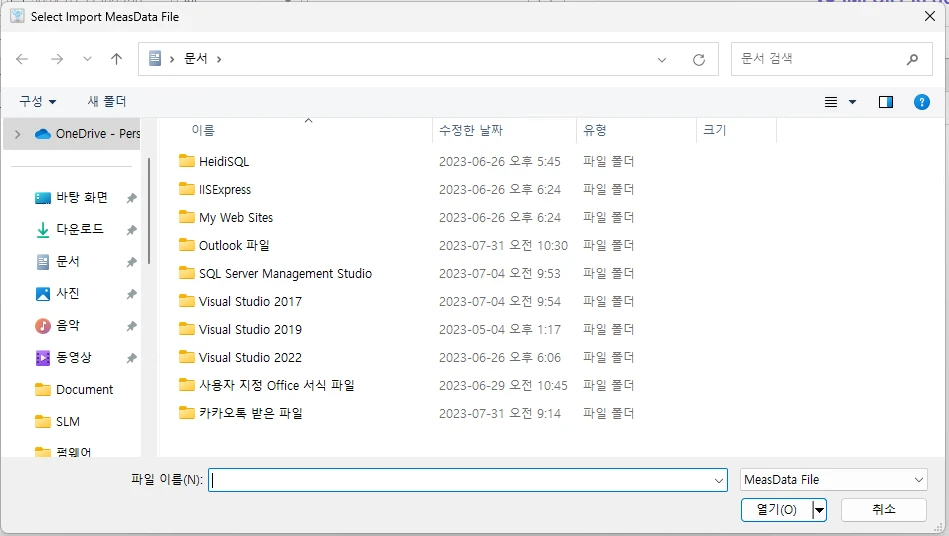949x536 pixels.
Task: Close the Select Import MeasData File dialog
Action: (930, 16)
